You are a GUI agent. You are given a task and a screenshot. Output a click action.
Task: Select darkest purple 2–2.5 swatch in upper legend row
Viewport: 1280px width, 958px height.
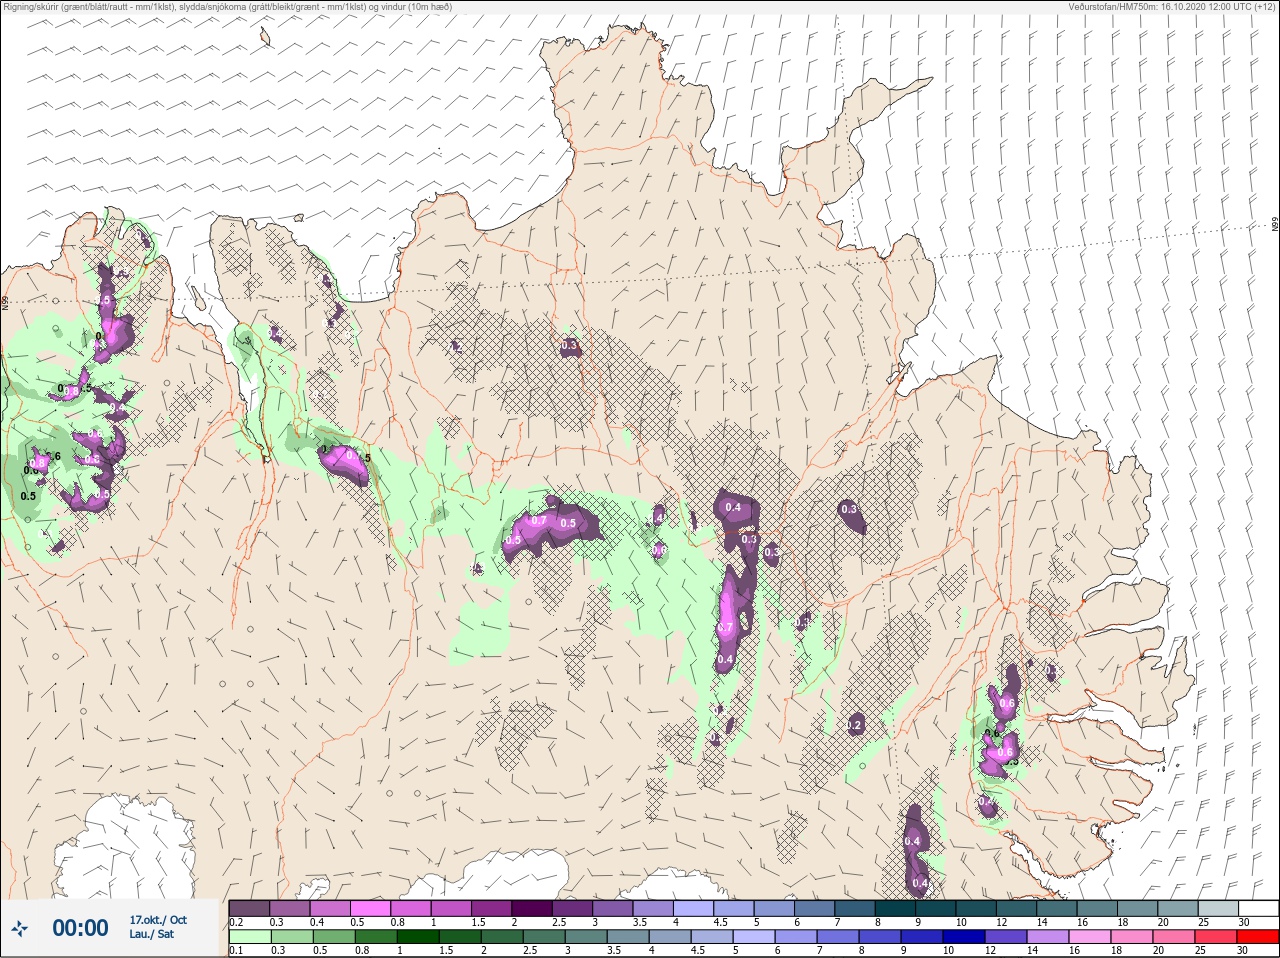pyautogui.click(x=533, y=908)
